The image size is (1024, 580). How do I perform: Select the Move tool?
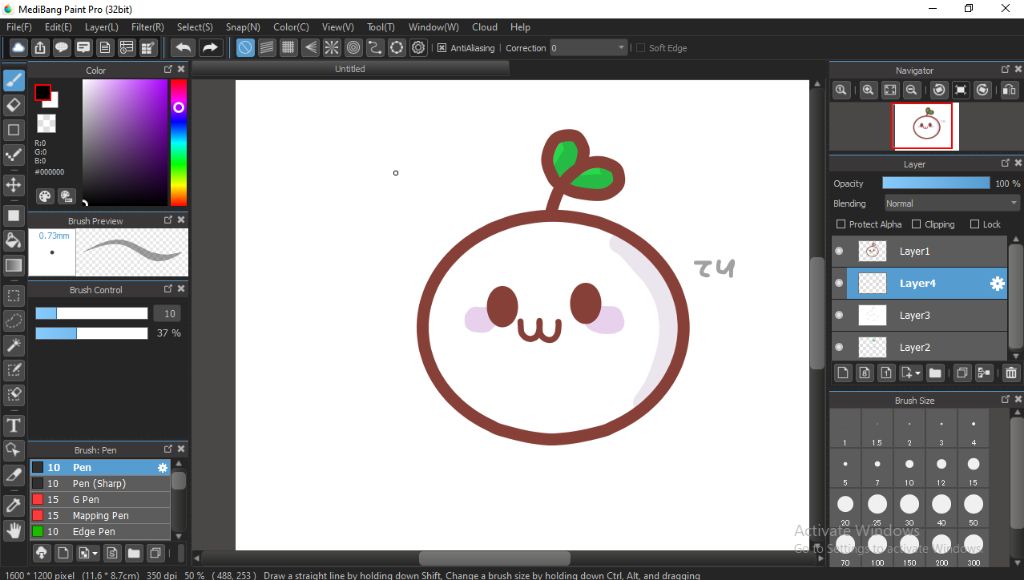tap(14, 185)
